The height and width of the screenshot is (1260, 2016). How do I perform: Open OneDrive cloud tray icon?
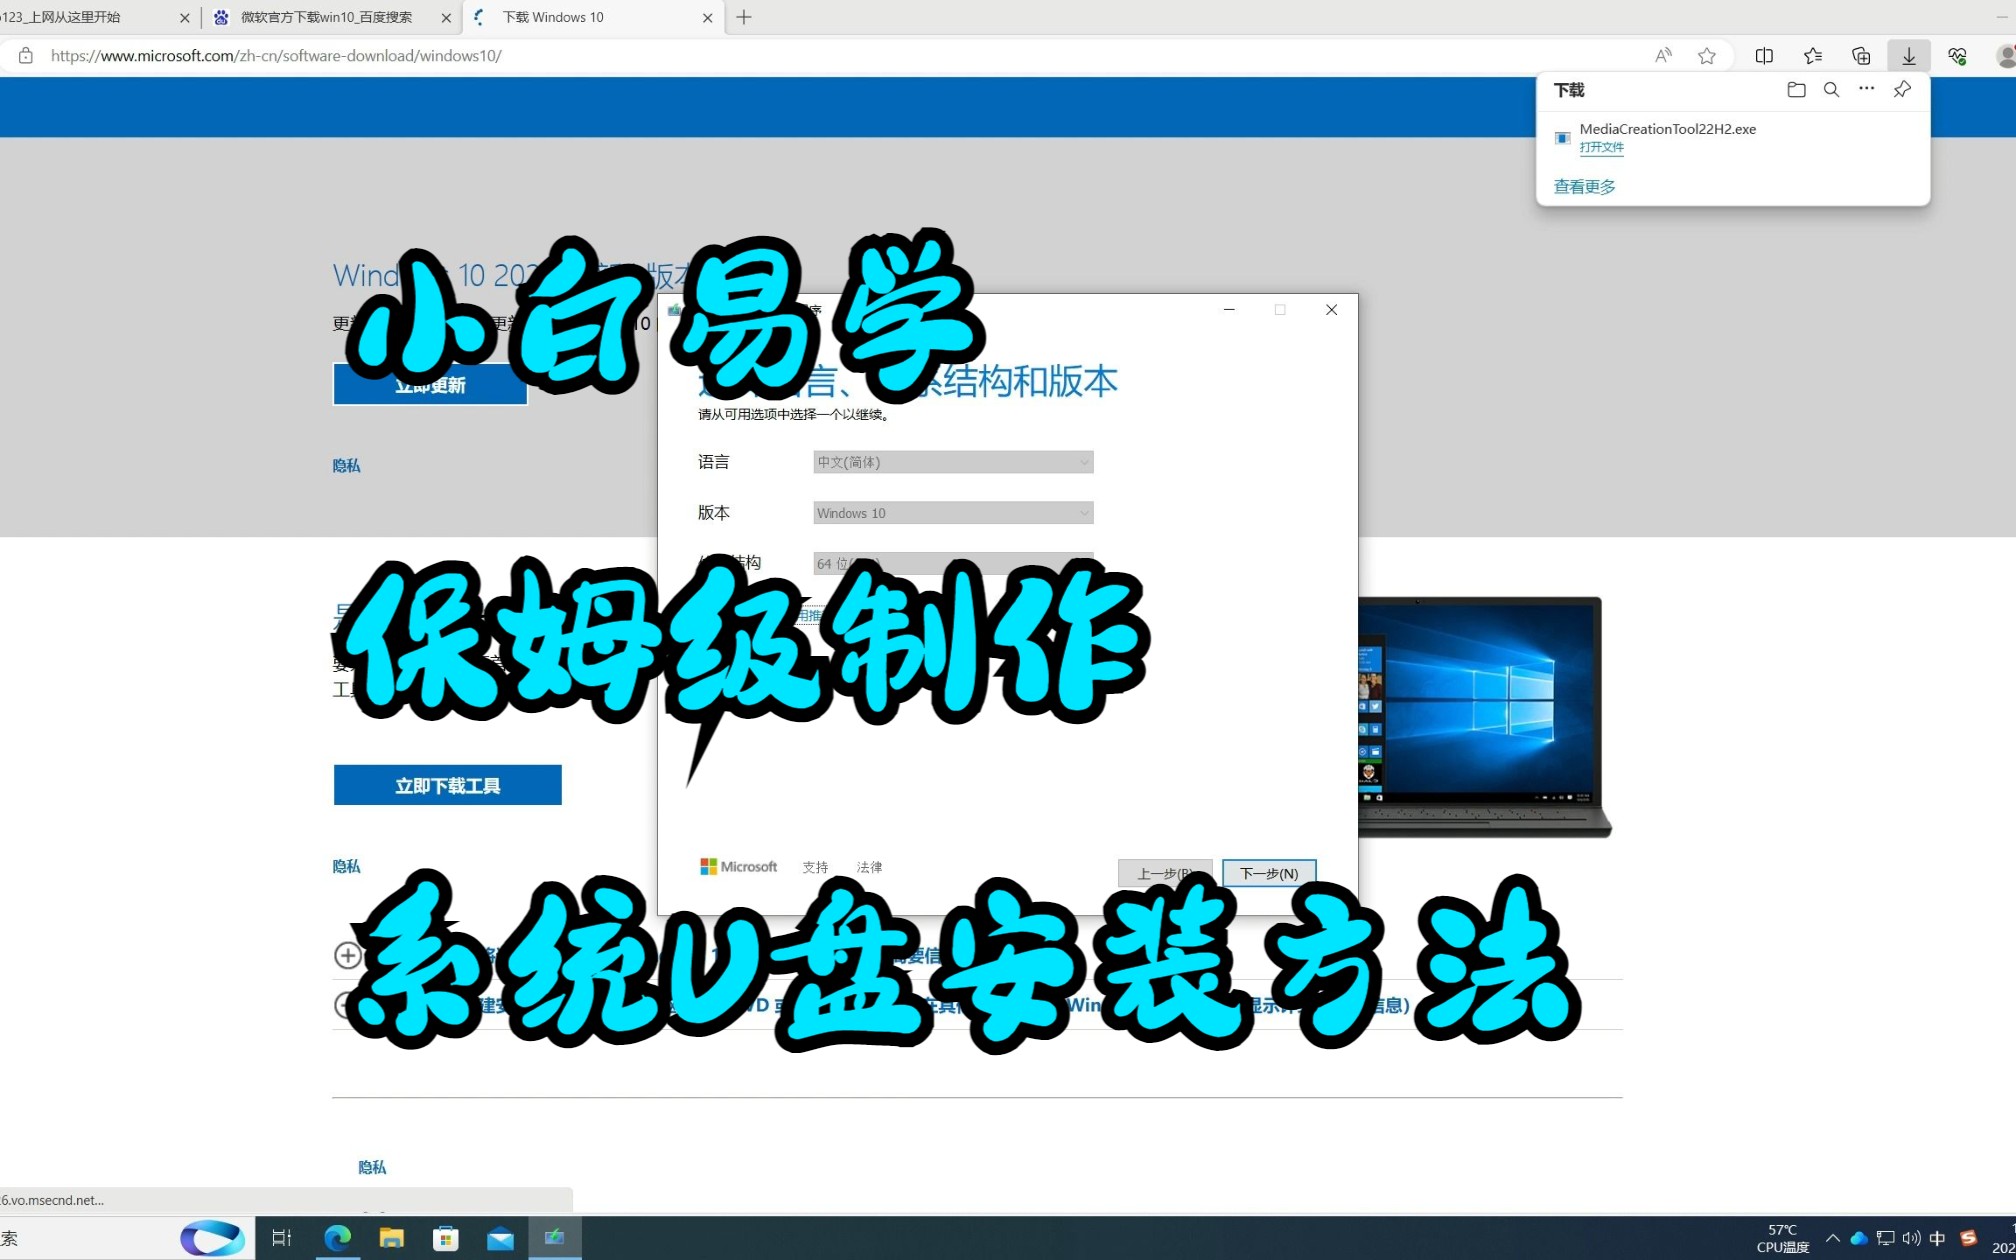click(1859, 1239)
